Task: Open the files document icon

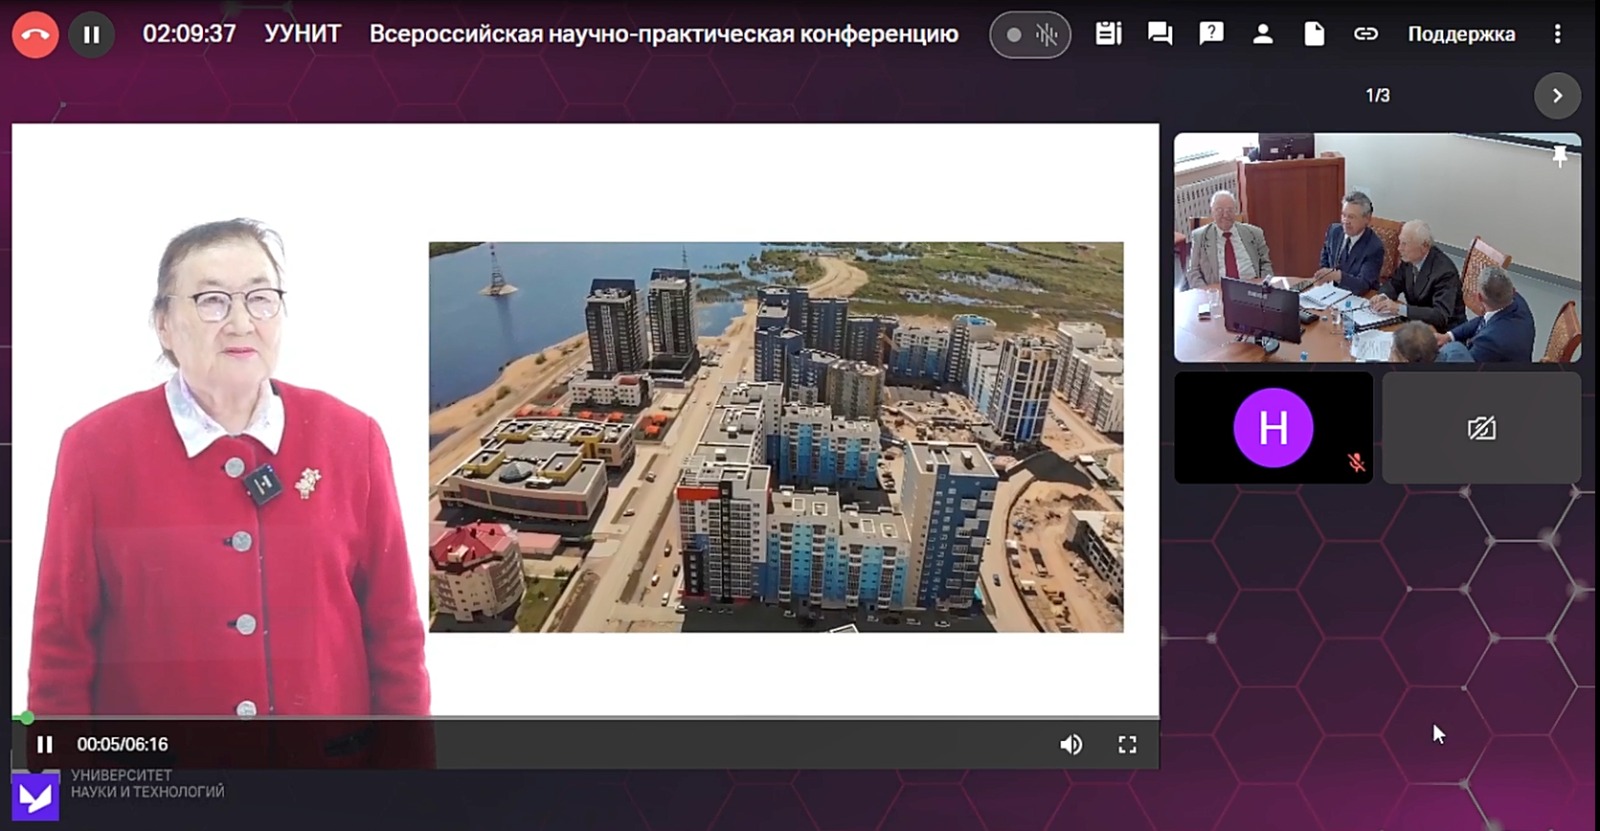Action: [1314, 34]
